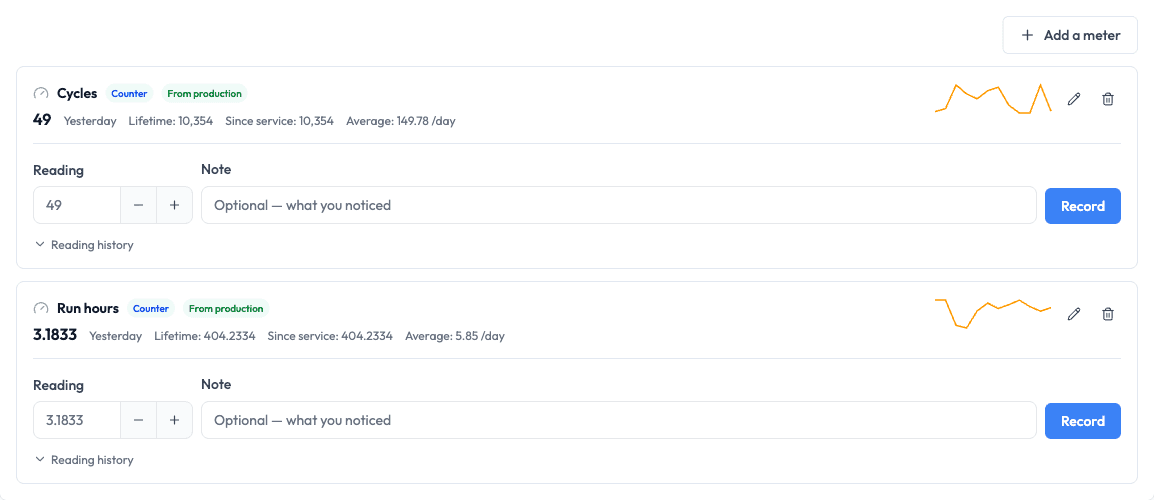This screenshot has width=1154, height=500.
Task: Edit the Cycles meter with pencil icon
Action: point(1074,99)
